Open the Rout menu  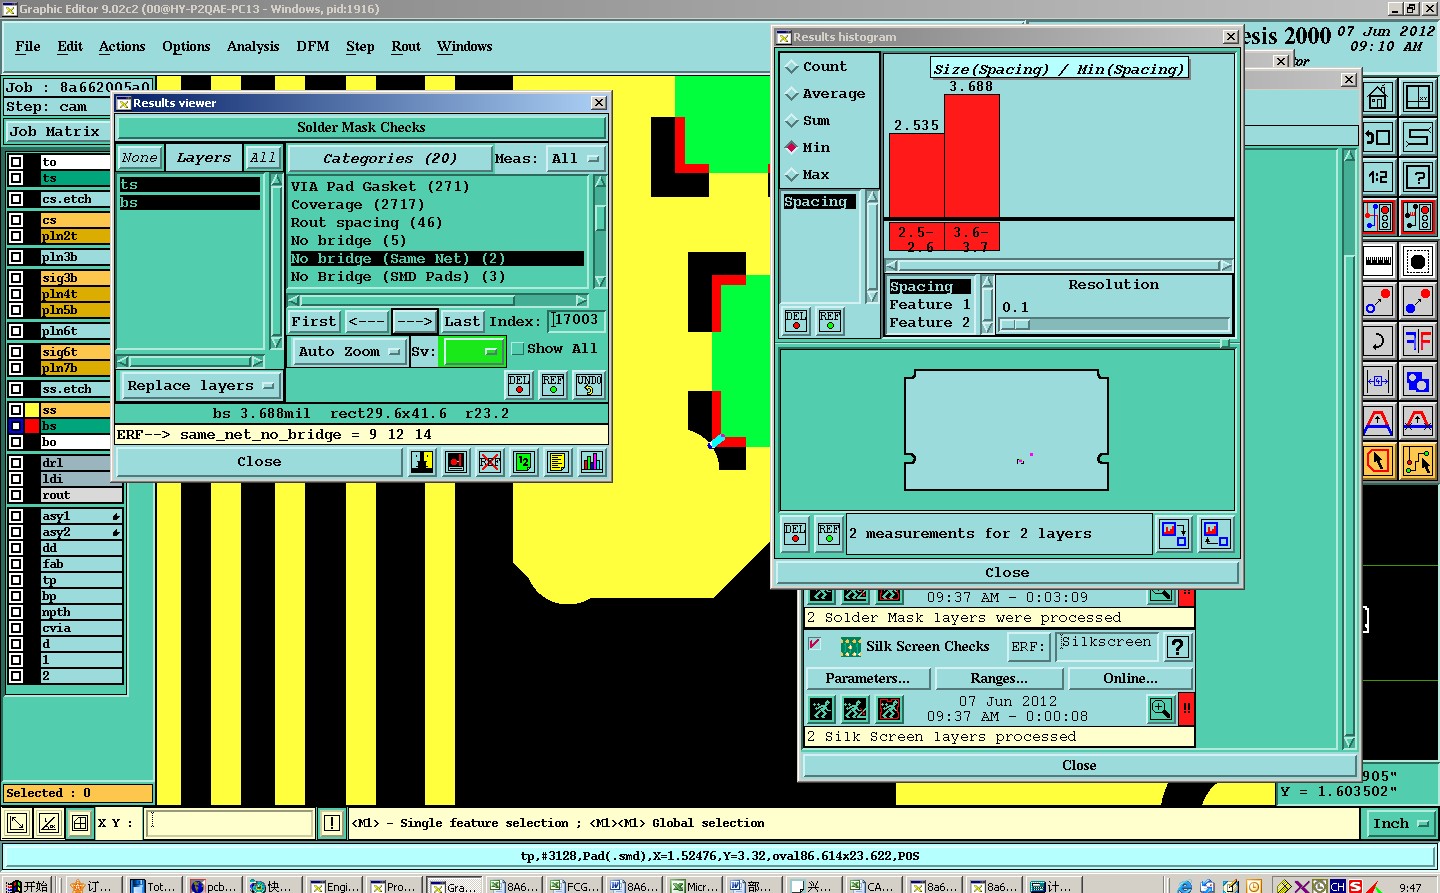[406, 46]
